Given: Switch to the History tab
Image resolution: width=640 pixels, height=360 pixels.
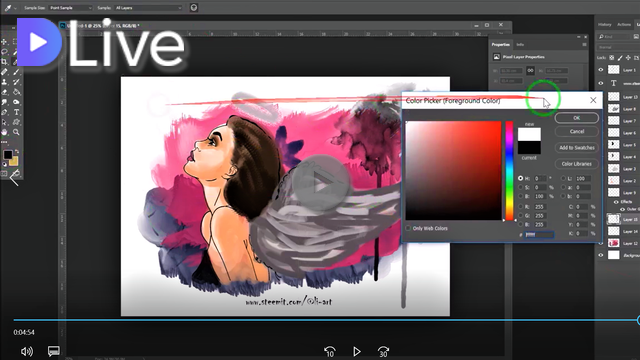Looking at the screenshot, I should (604, 25).
